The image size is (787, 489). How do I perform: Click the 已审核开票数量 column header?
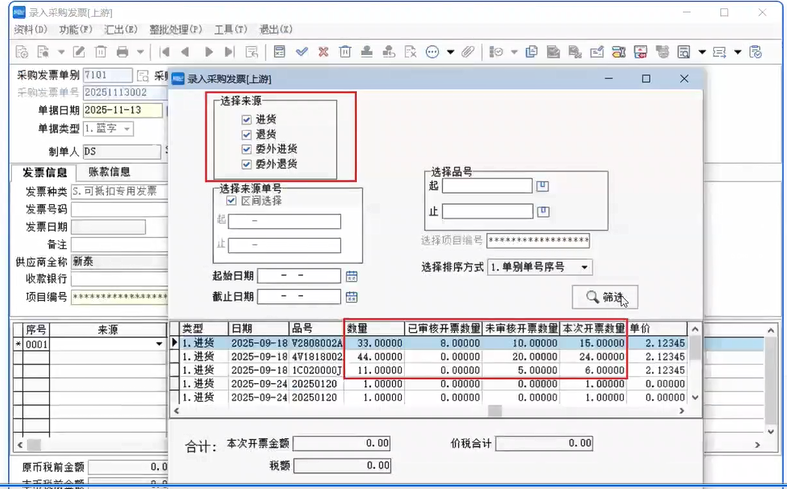(443, 328)
